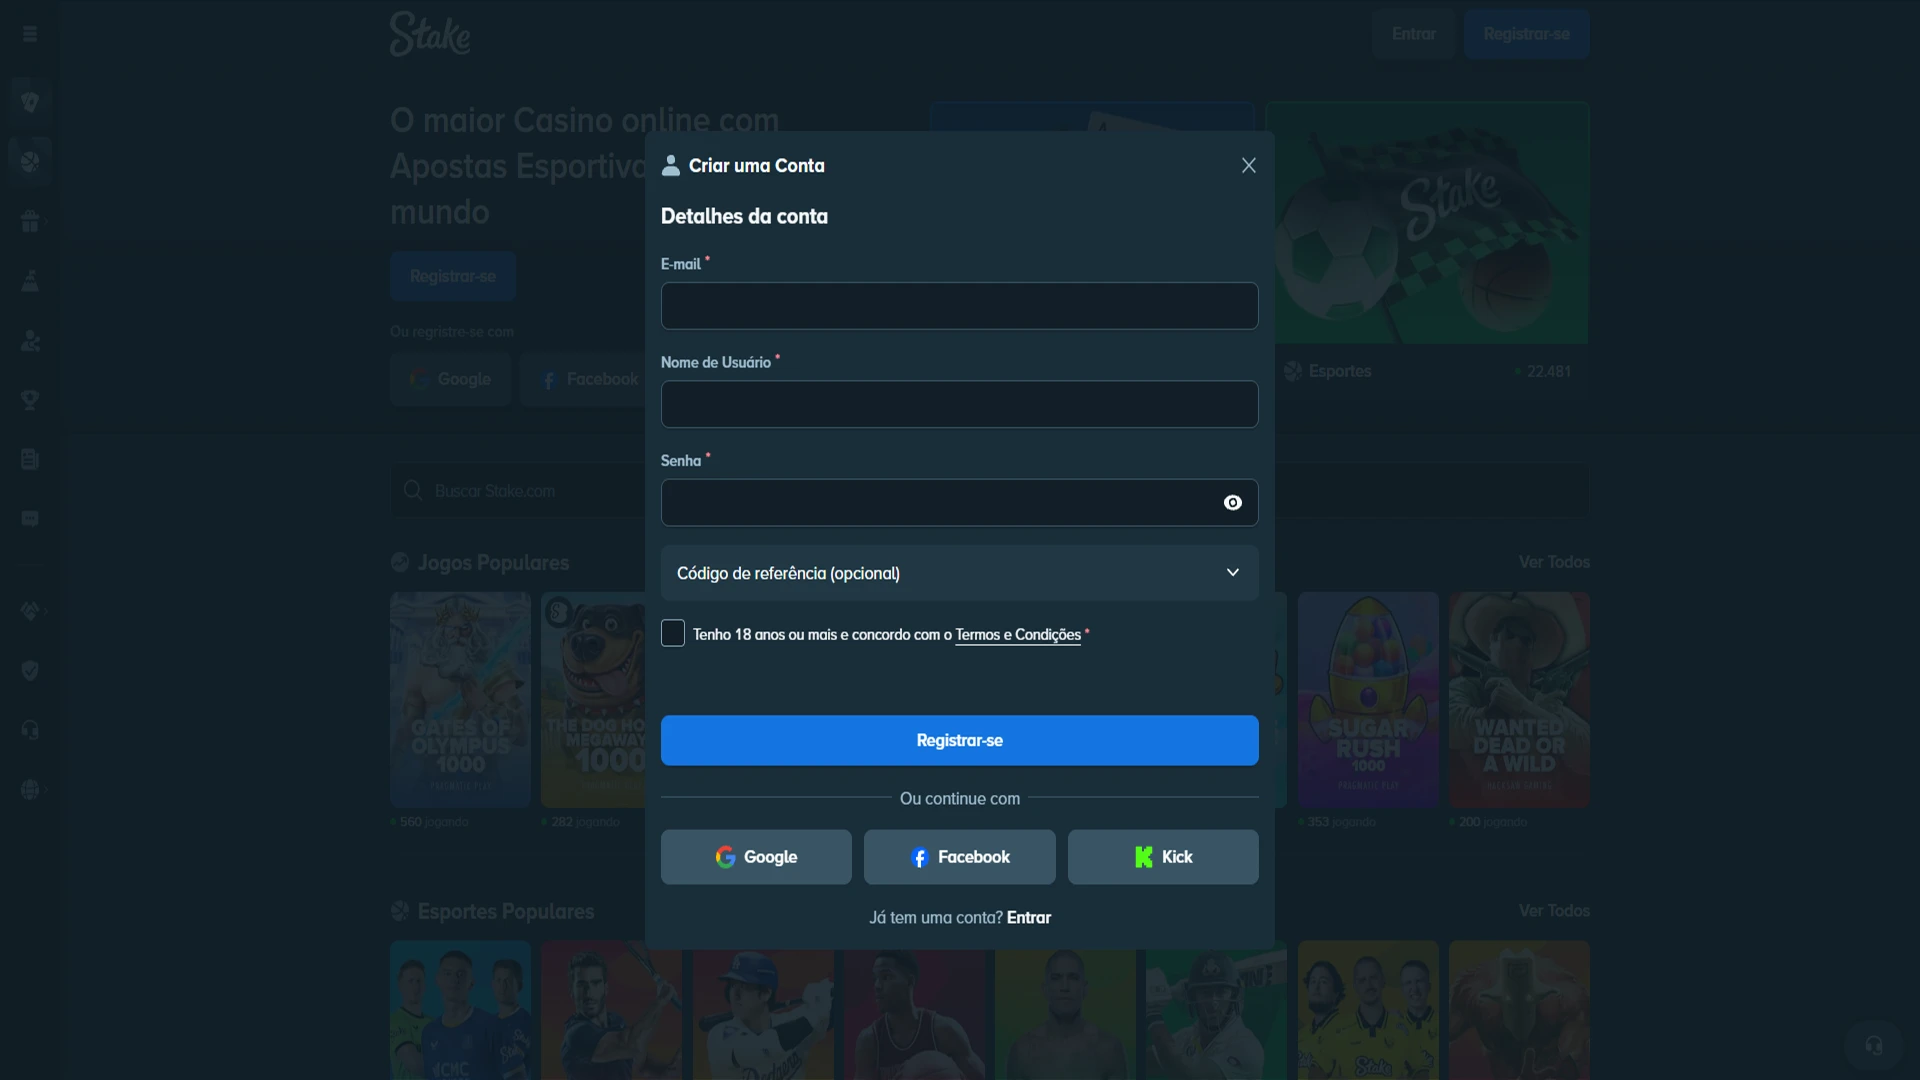Click the Esportes label under the banner
The height and width of the screenshot is (1080, 1920).
1339,371
